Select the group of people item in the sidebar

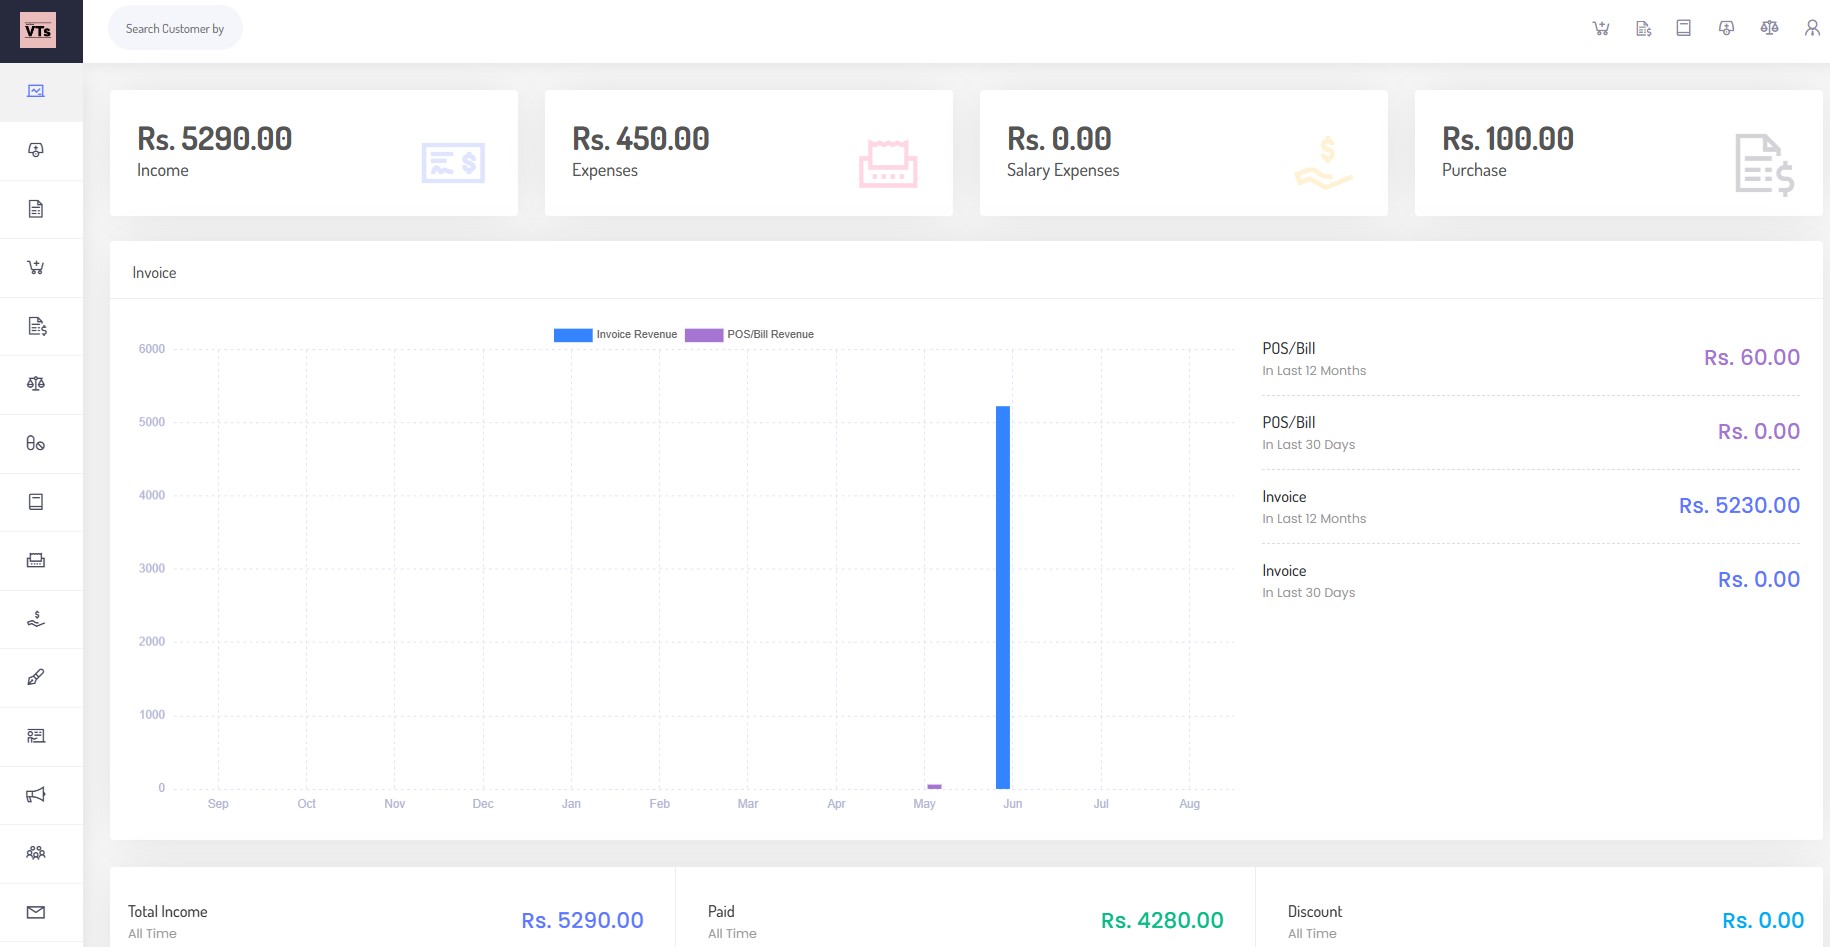click(36, 852)
